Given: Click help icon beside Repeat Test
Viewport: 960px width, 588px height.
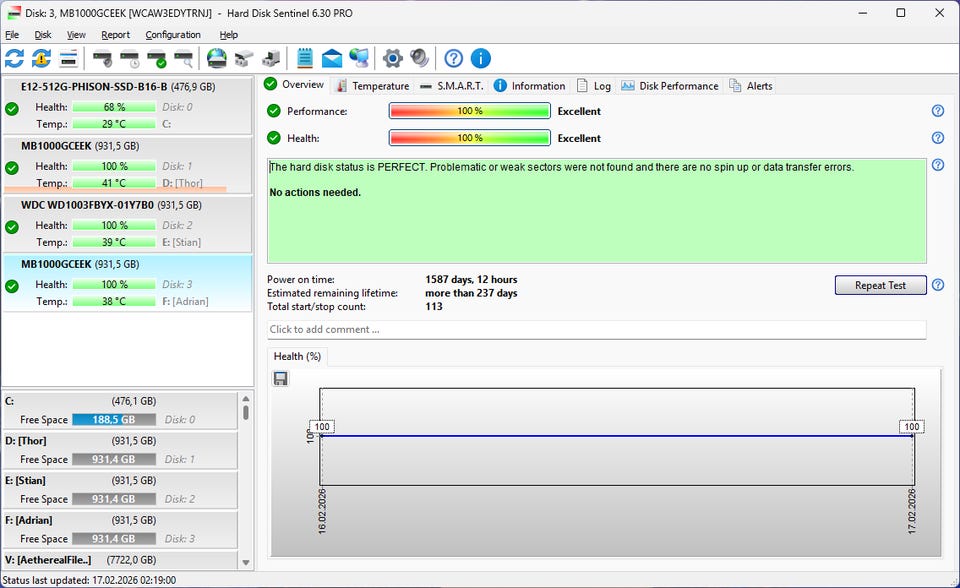Looking at the screenshot, I should 938,285.
